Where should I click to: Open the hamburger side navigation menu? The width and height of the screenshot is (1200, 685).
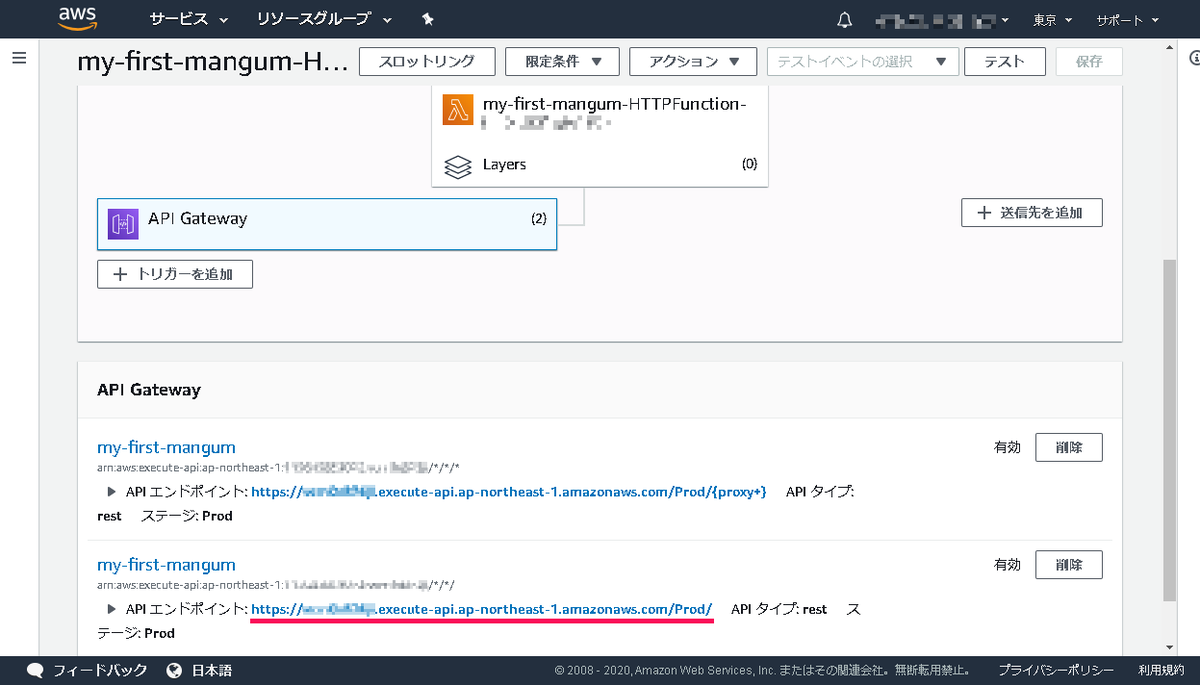click(x=18, y=59)
